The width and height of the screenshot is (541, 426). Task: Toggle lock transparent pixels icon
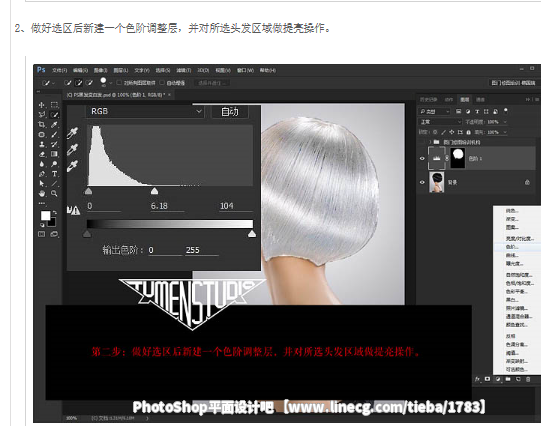tap(435, 132)
